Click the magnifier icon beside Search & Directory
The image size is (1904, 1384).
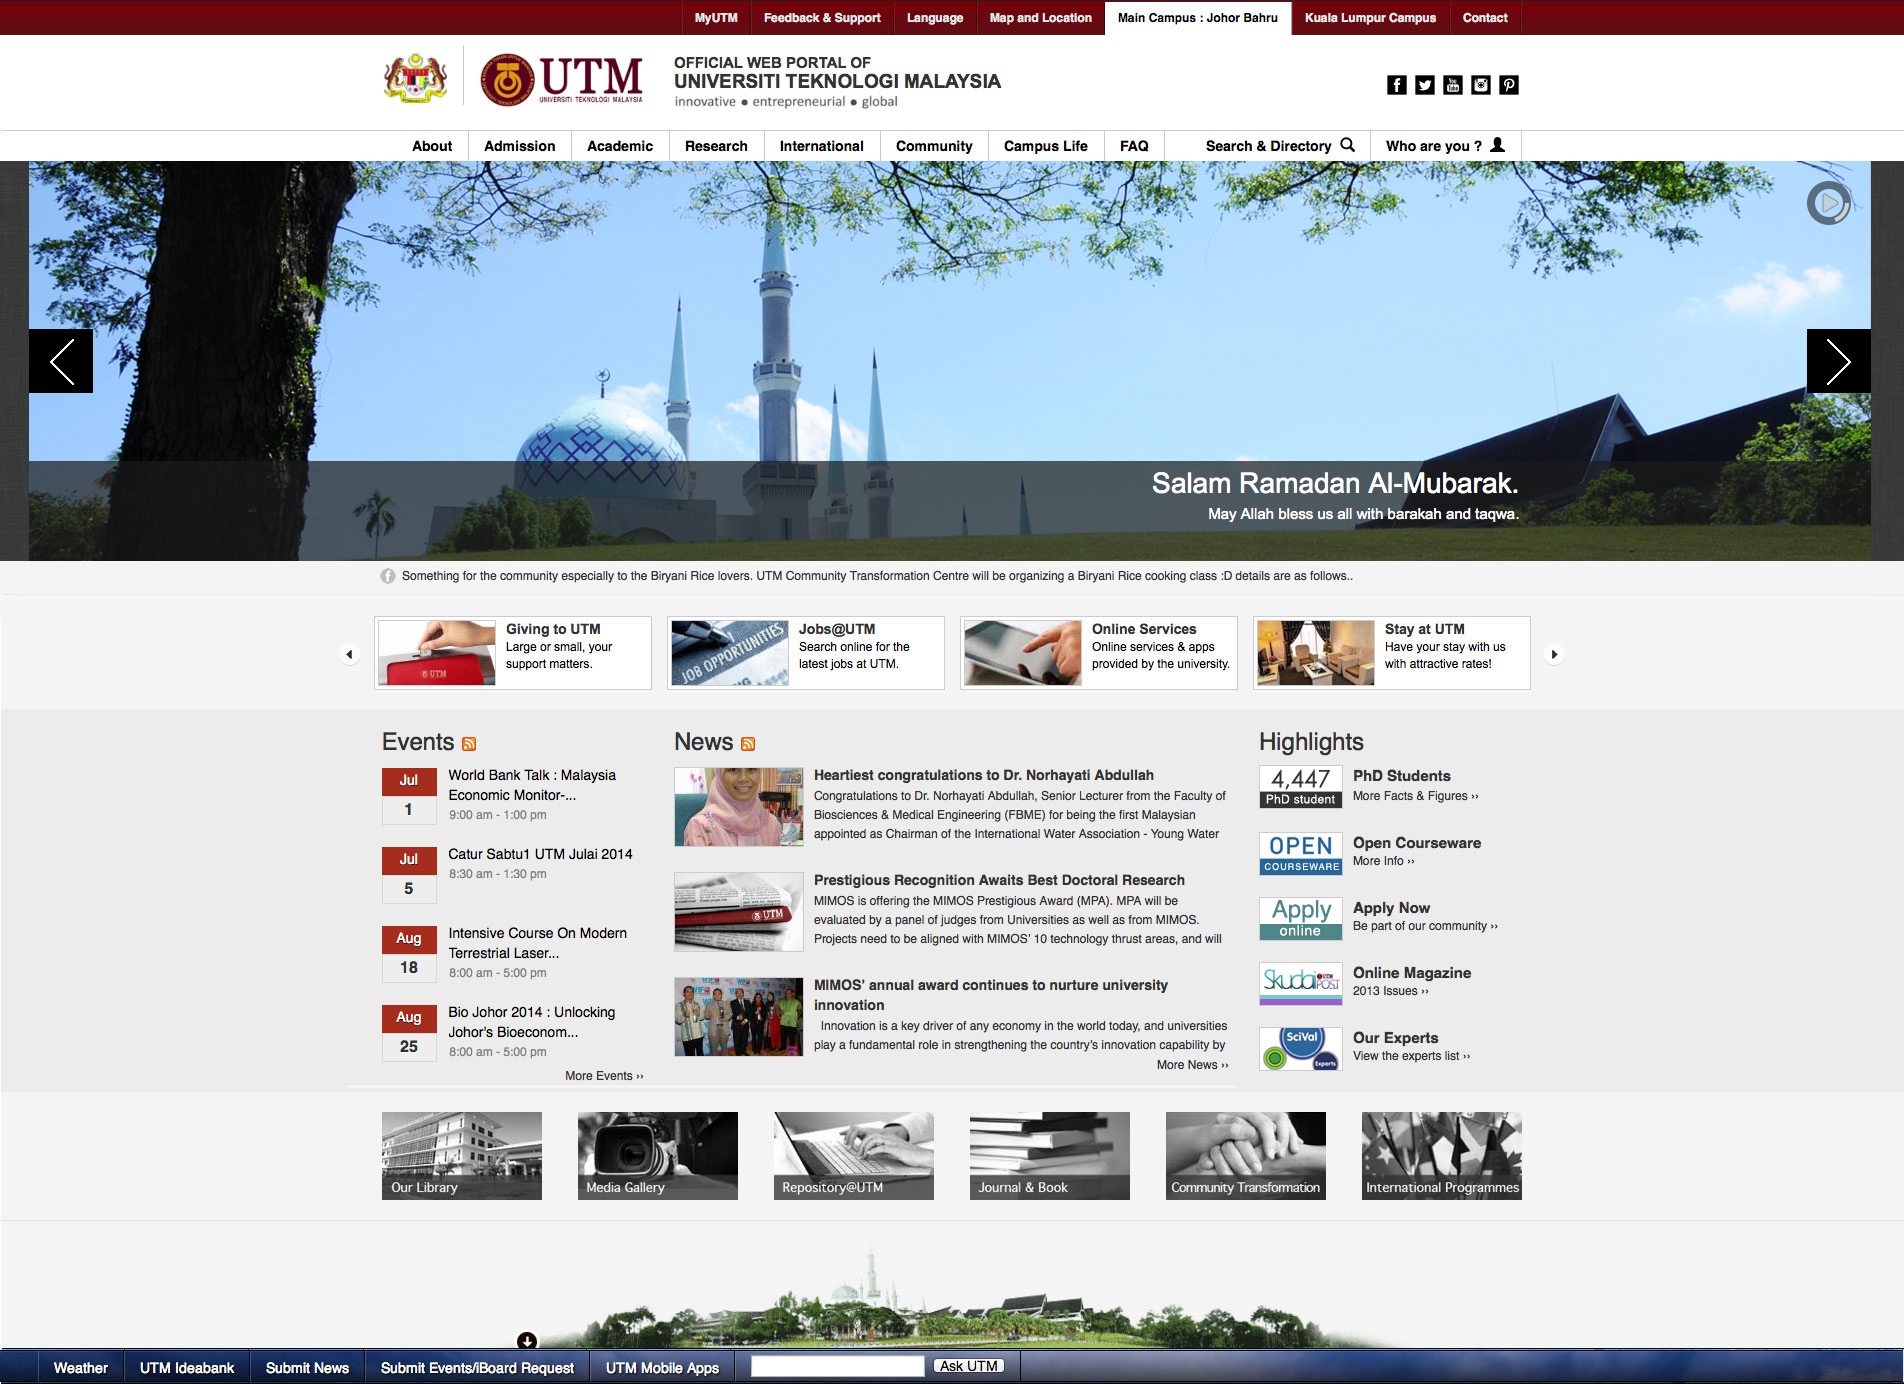tap(1347, 145)
